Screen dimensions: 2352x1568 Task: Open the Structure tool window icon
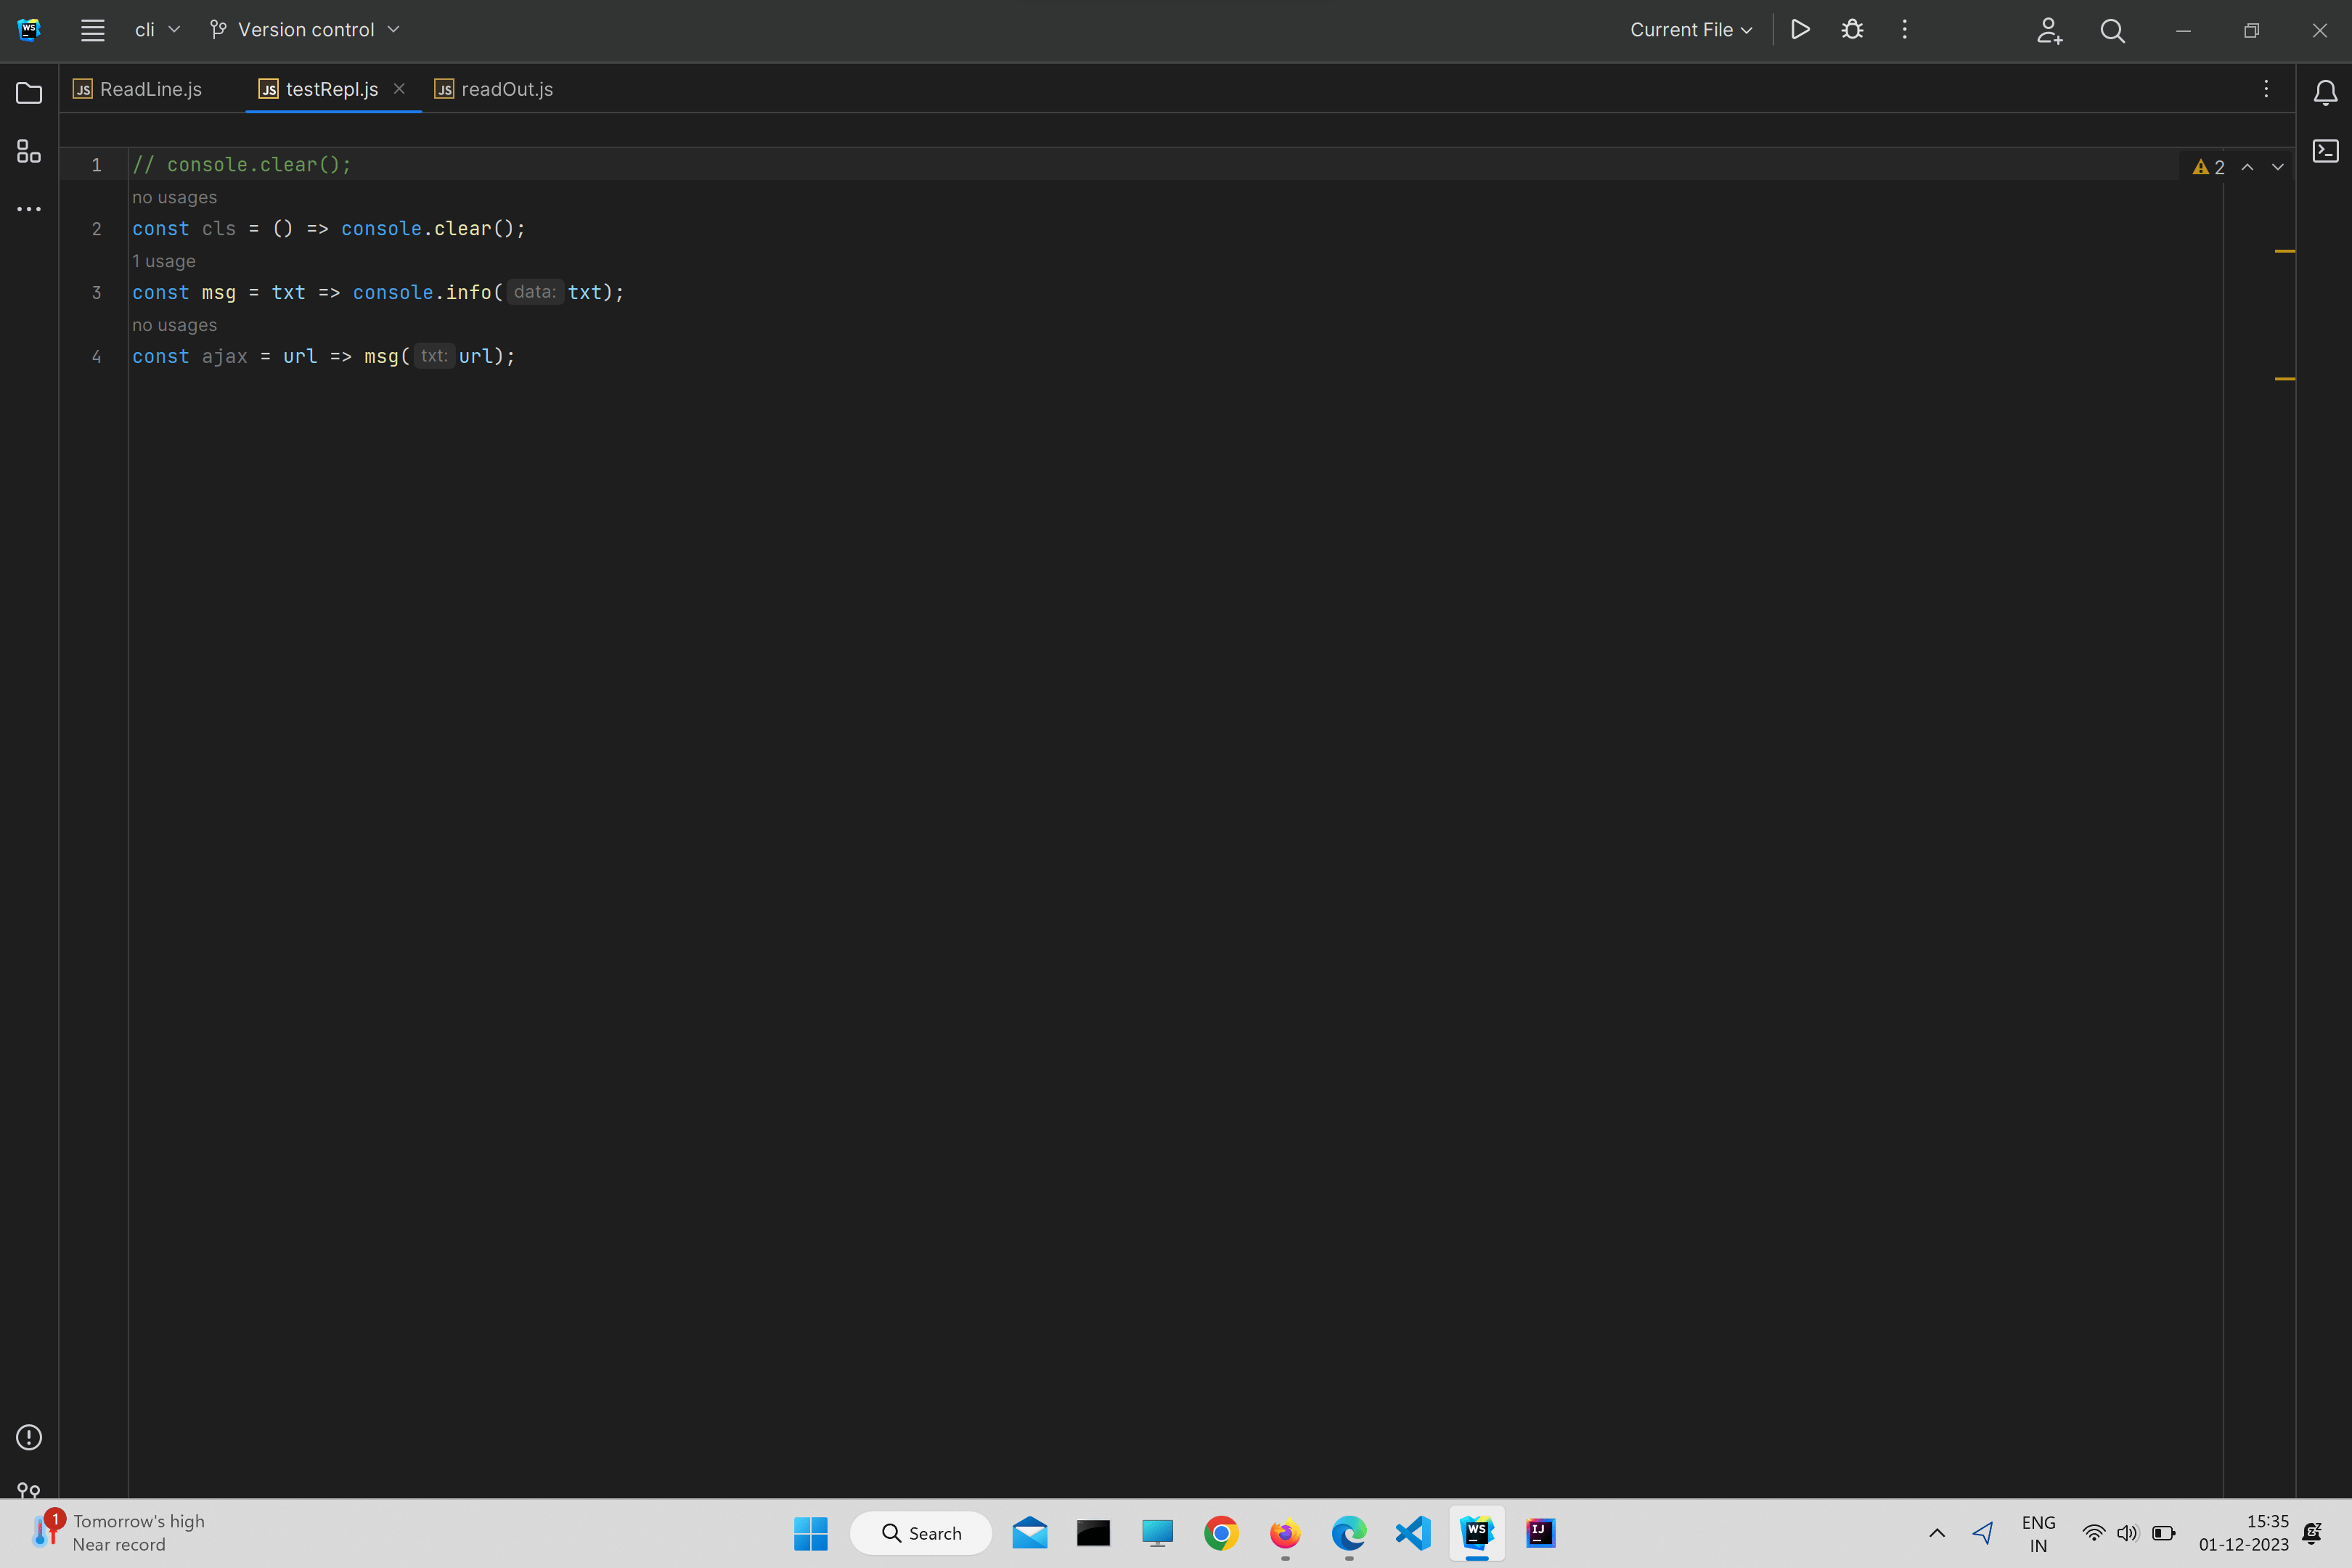[x=29, y=151]
